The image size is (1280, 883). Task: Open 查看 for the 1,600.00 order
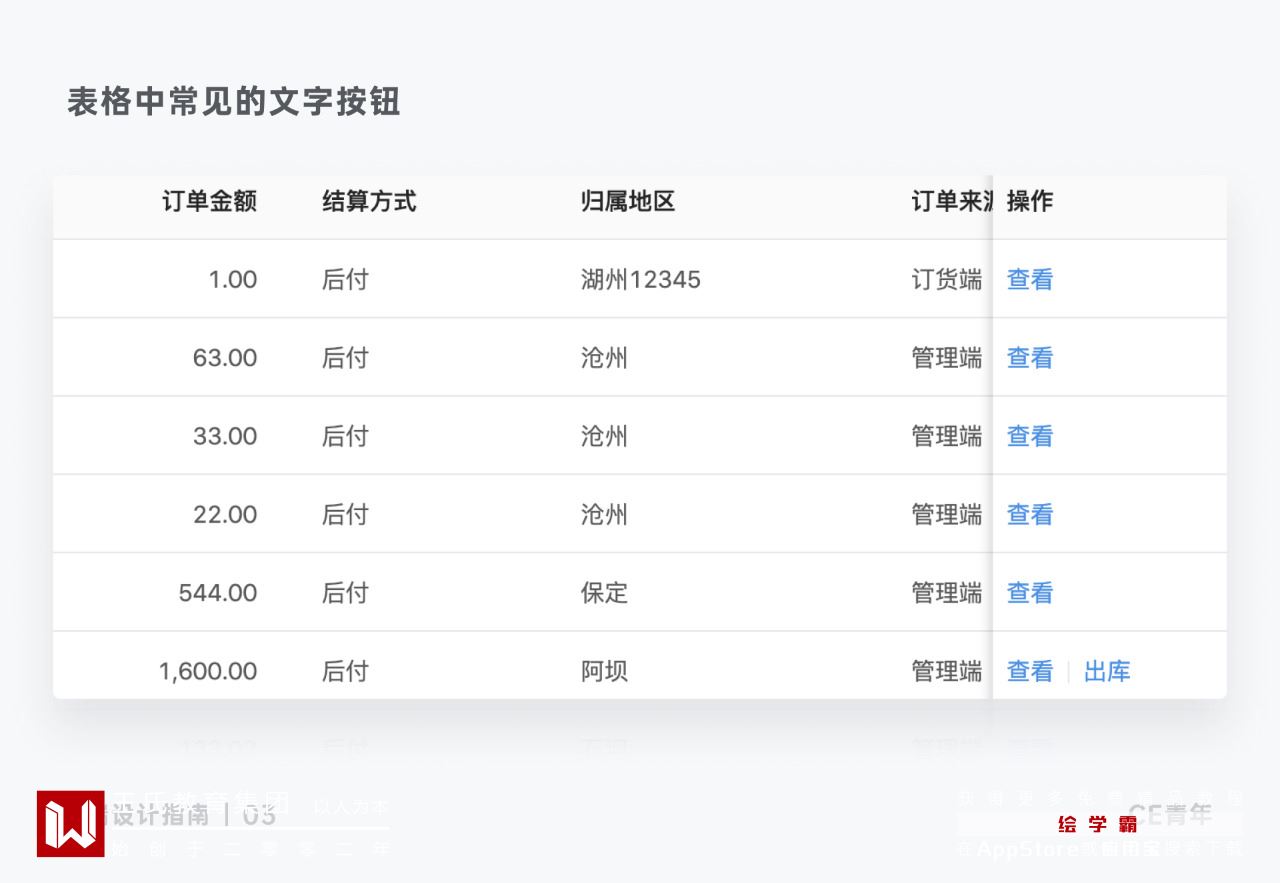[x=1029, y=671]
